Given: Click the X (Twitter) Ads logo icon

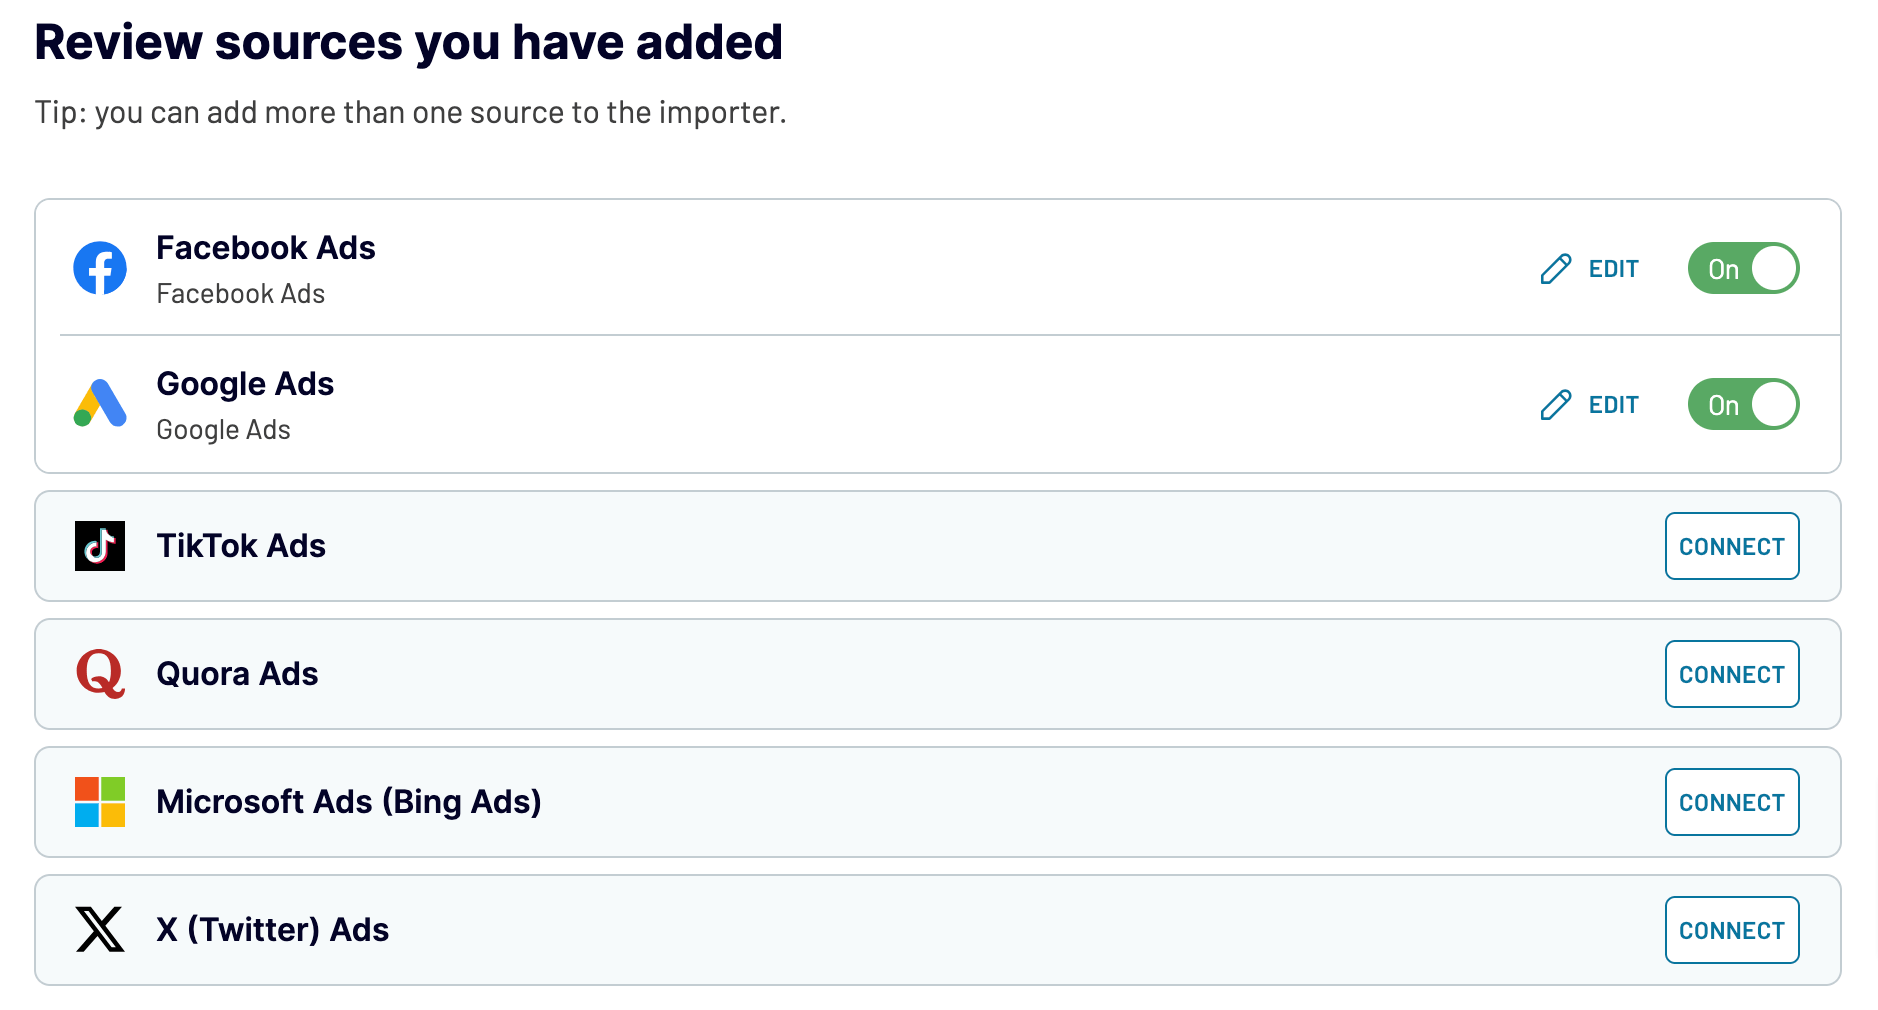Looking at the screenshot, I should click(x=99, y=930).
